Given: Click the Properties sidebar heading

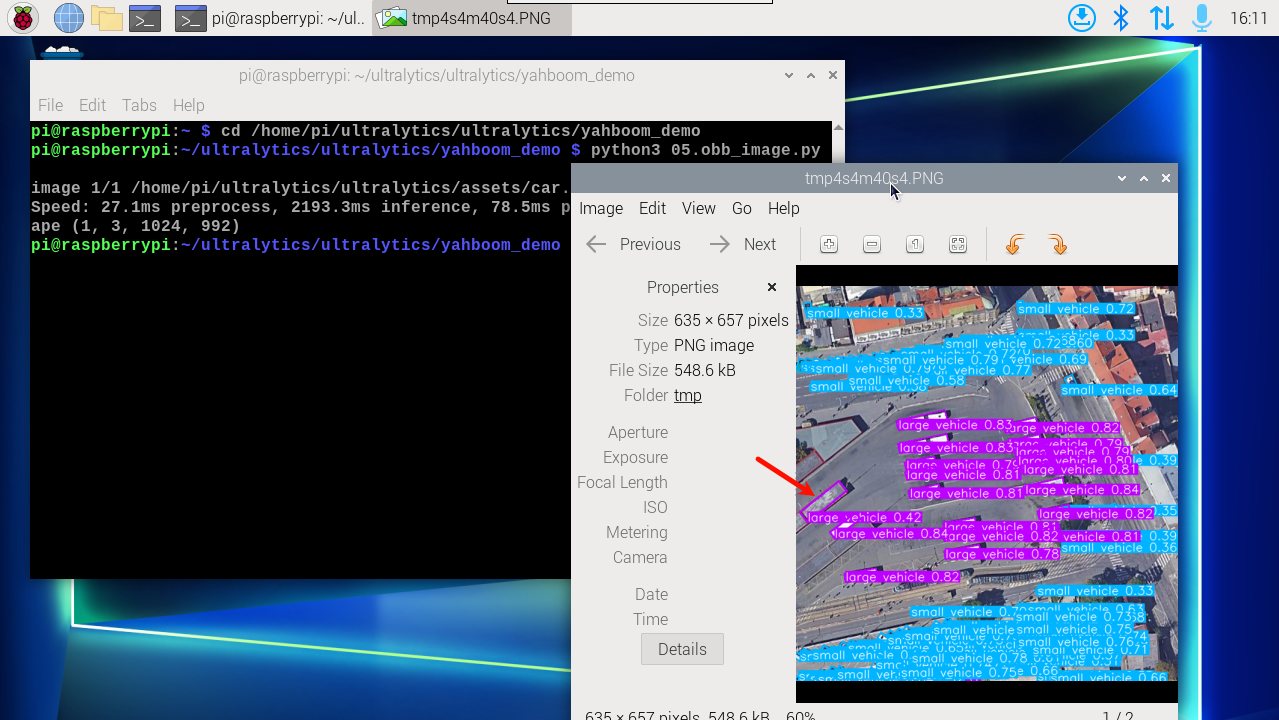Looking at the screenshot, I should click(x=683, y=287).
